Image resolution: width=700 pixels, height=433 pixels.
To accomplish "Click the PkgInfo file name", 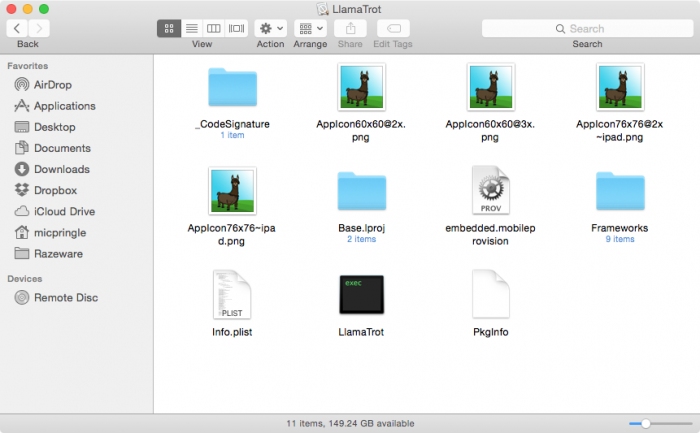I will (x=491, y=332).
